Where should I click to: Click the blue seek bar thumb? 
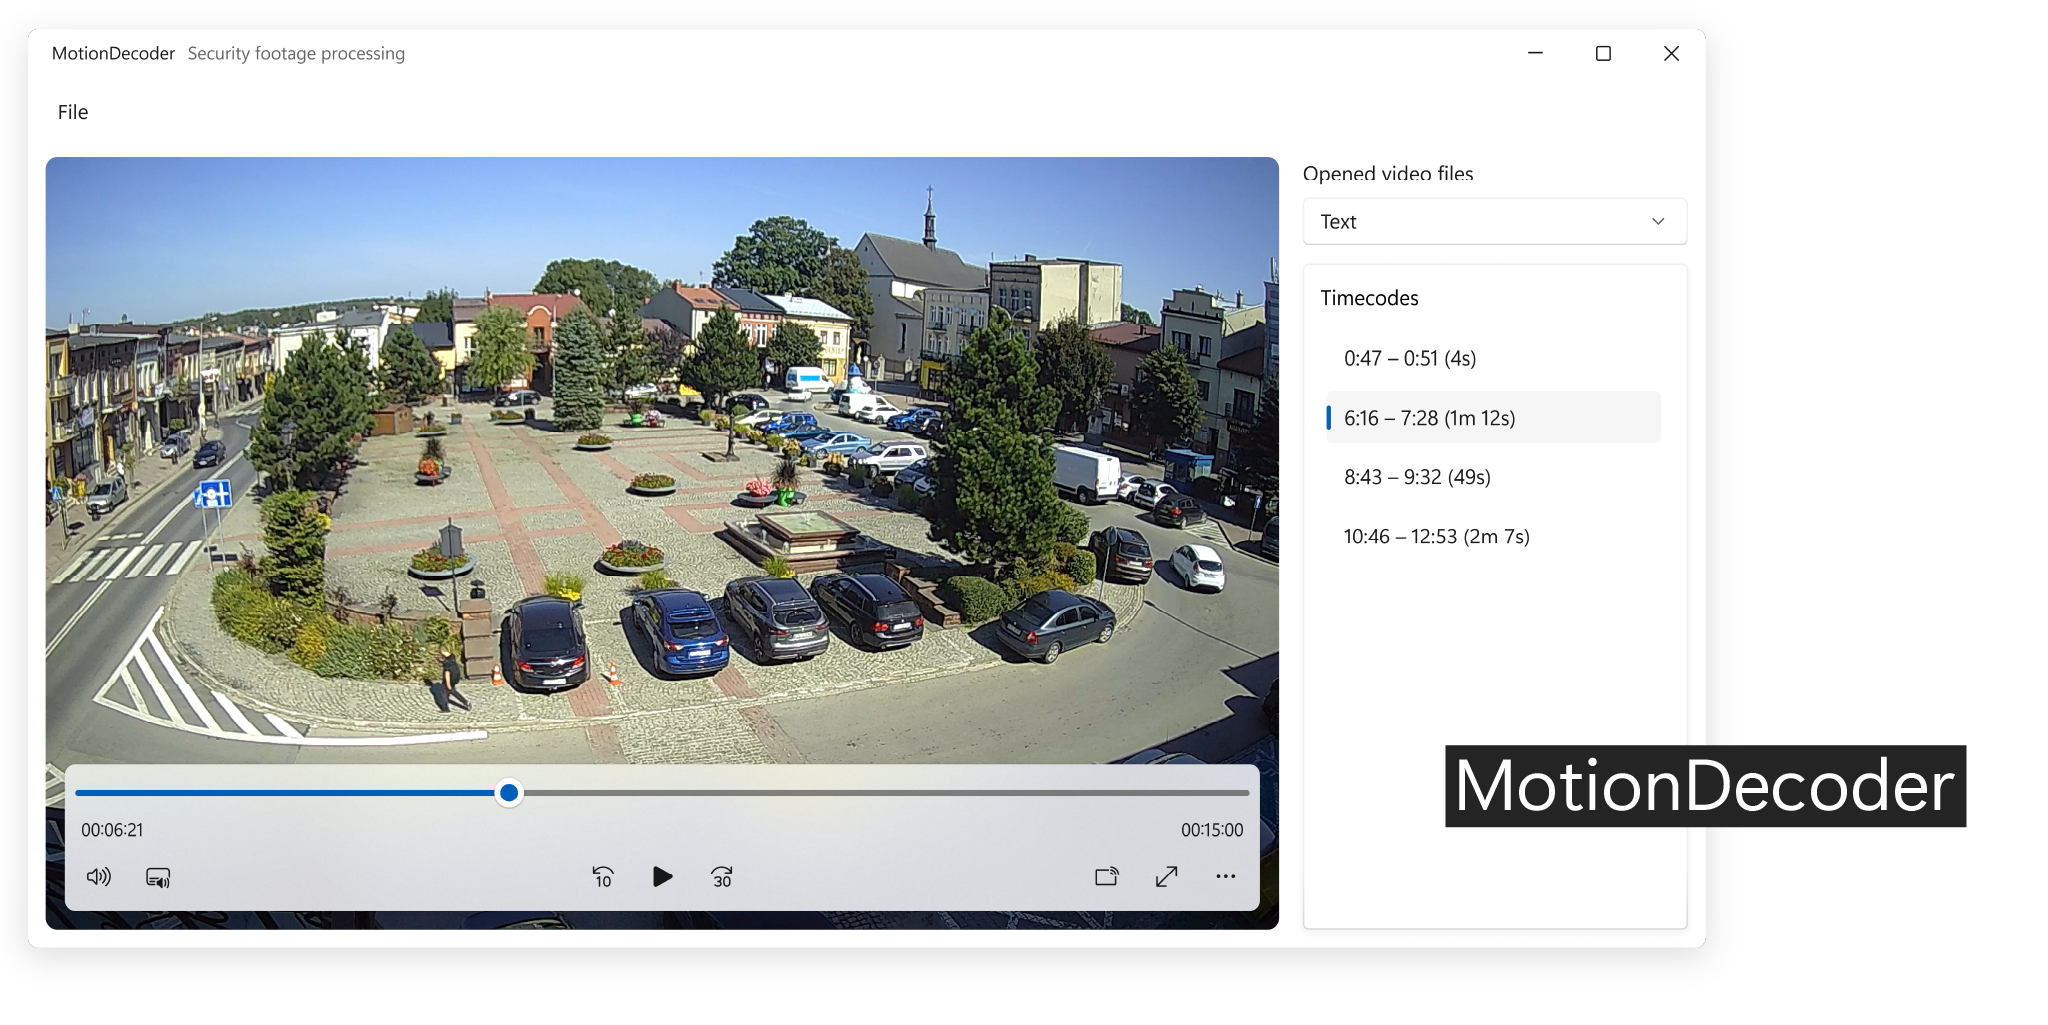(x=509, y=793)
